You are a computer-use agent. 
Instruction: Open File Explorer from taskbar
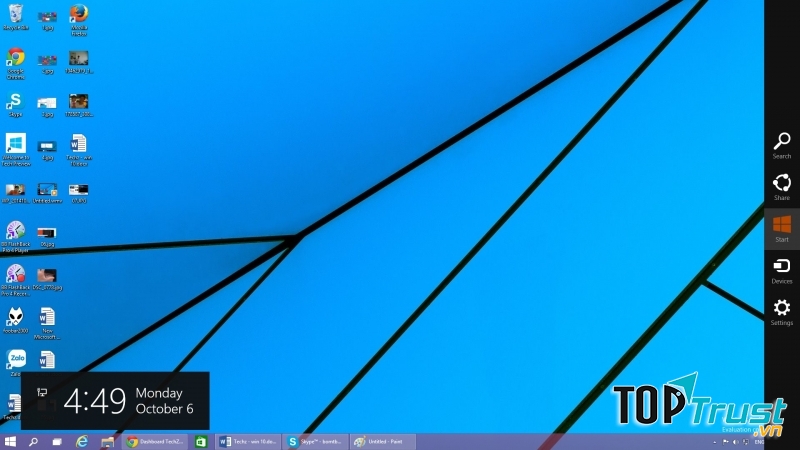[x=107, y=441]
